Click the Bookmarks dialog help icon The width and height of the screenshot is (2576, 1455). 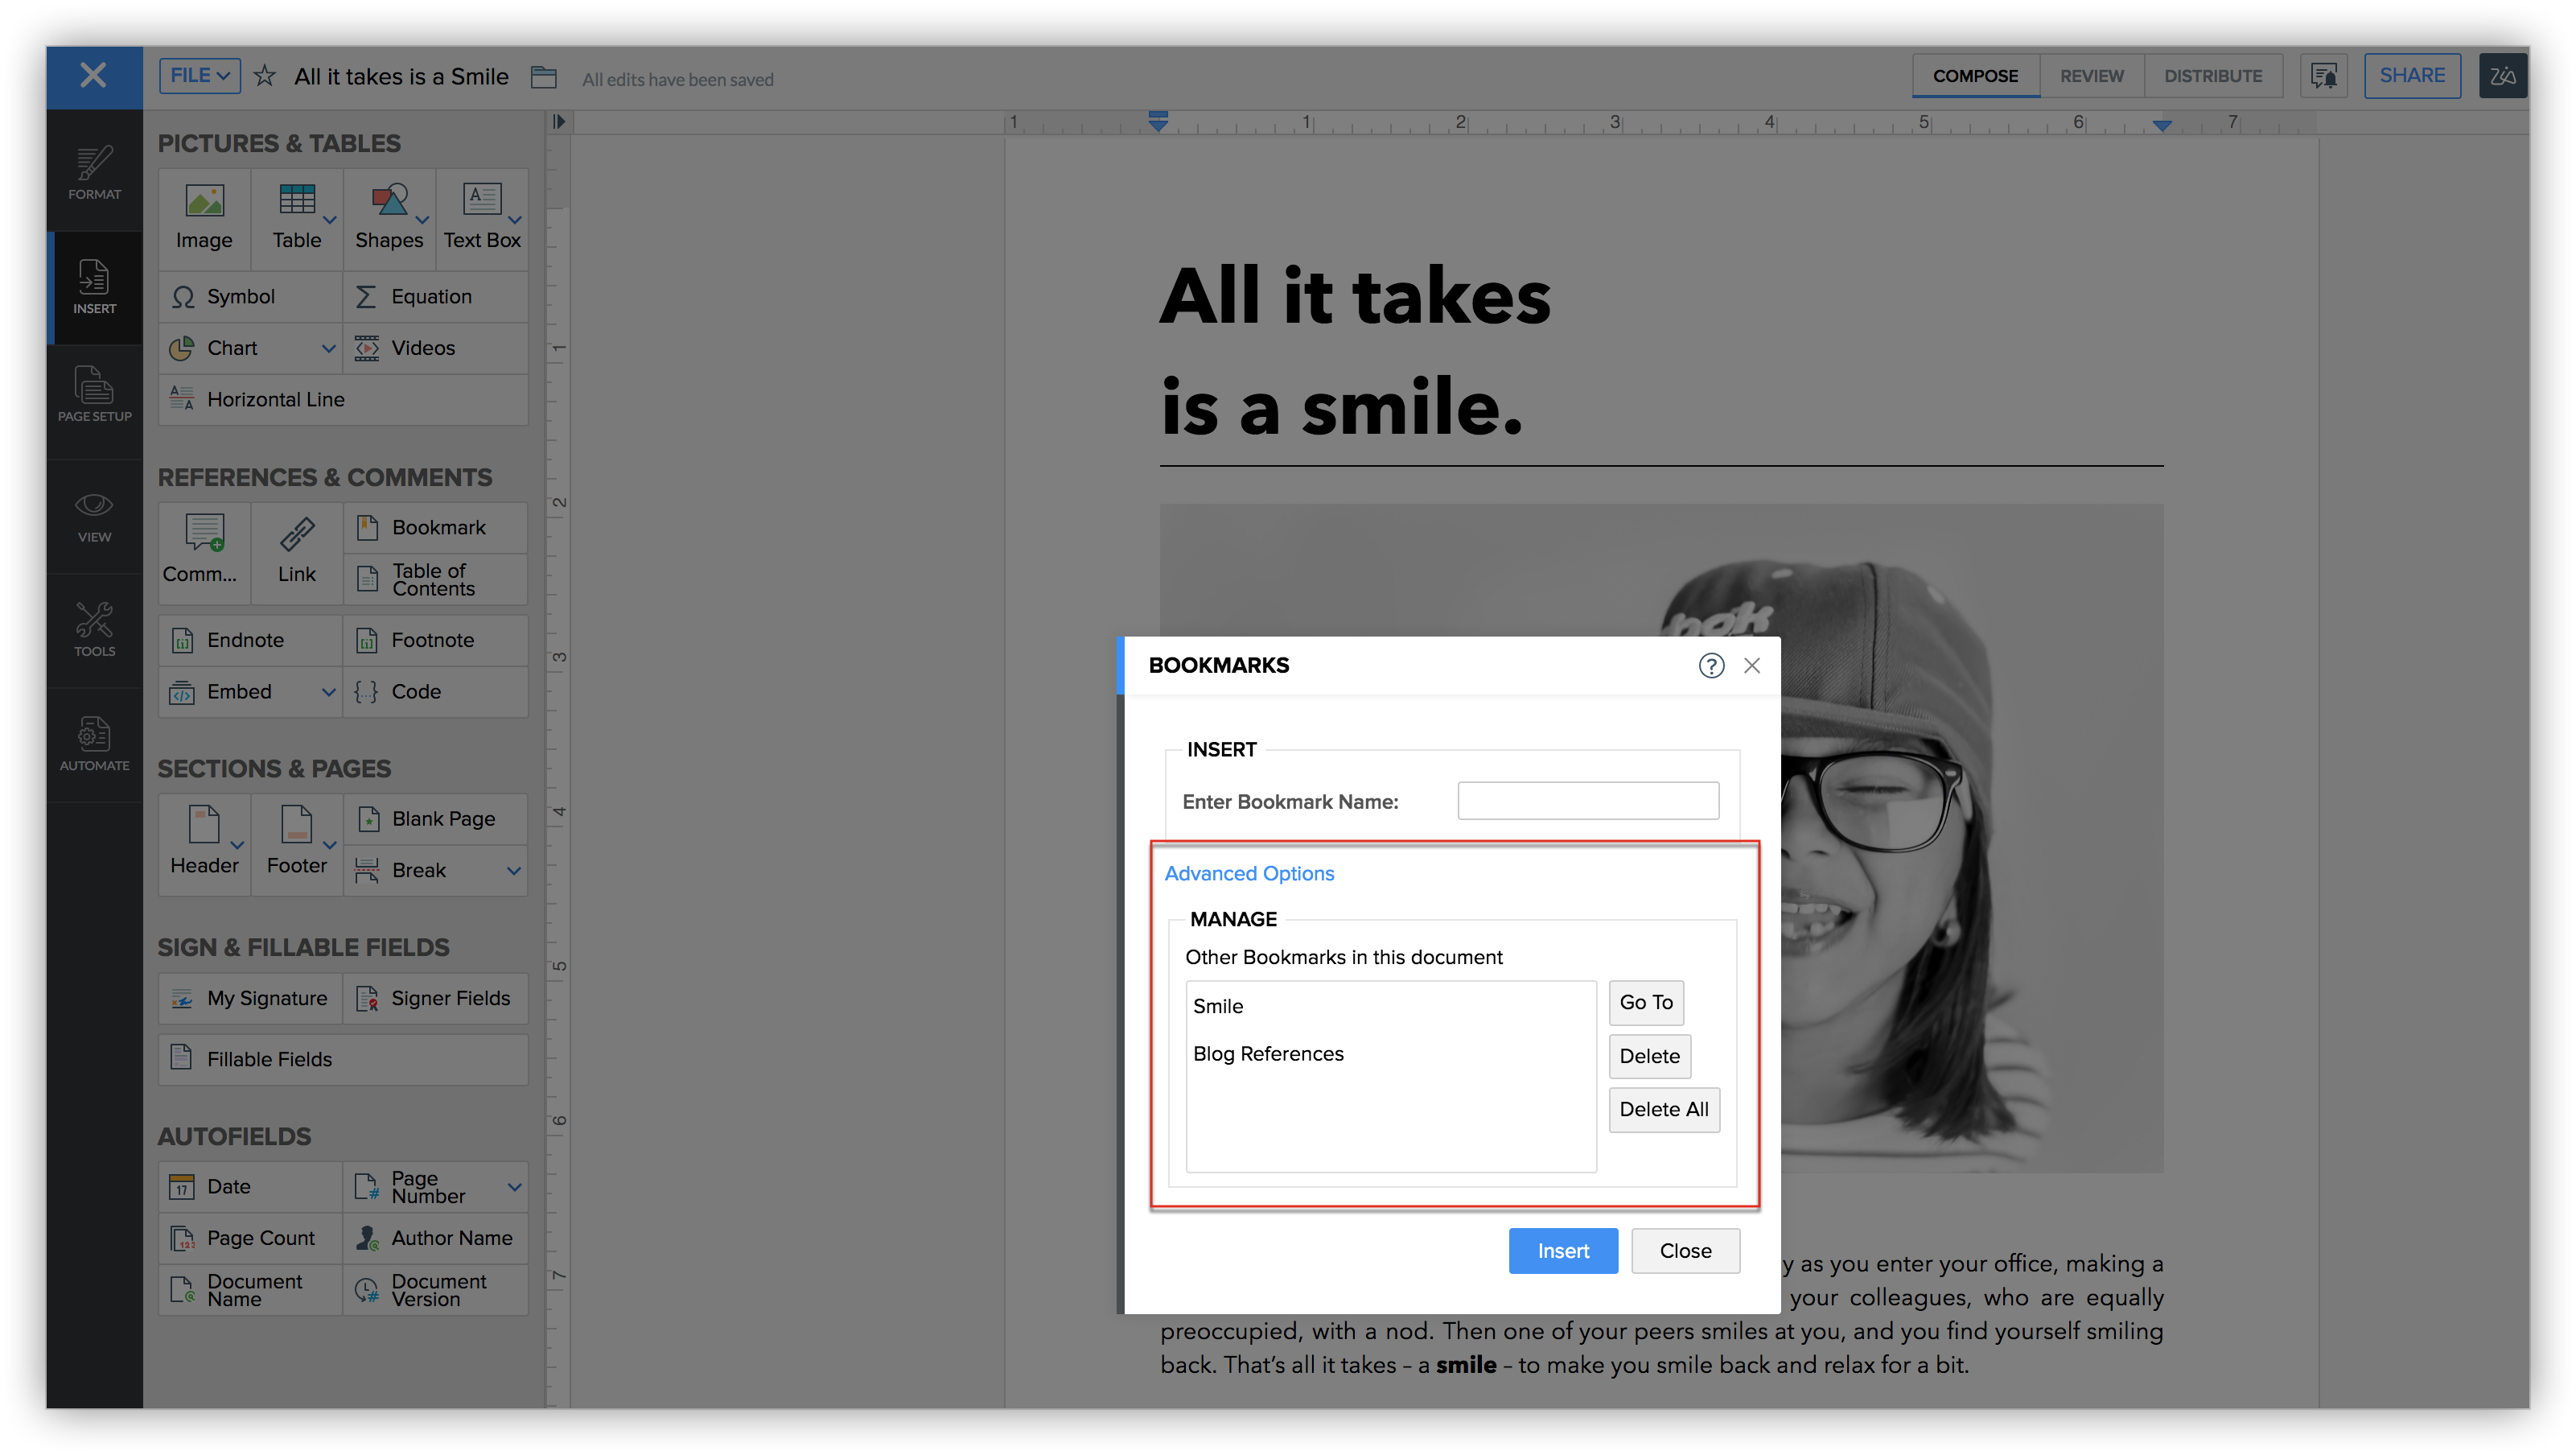1711,666
